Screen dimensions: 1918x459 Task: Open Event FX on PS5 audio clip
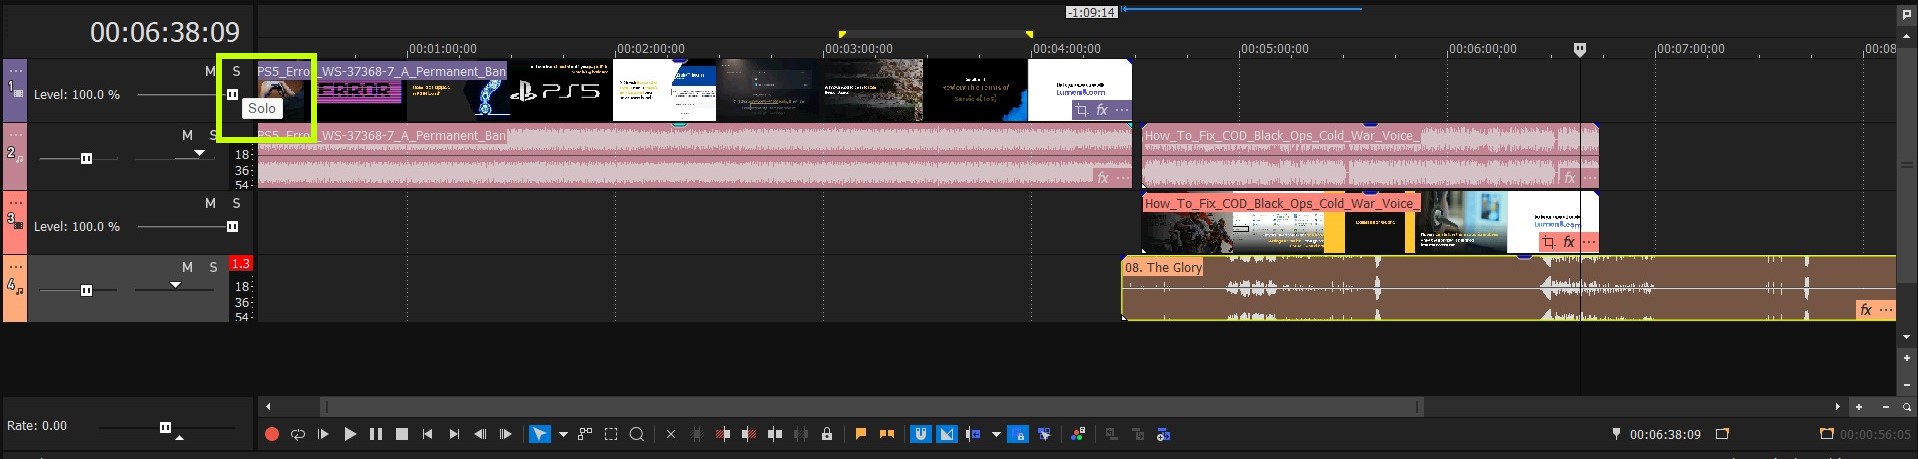click(1103, 177)
